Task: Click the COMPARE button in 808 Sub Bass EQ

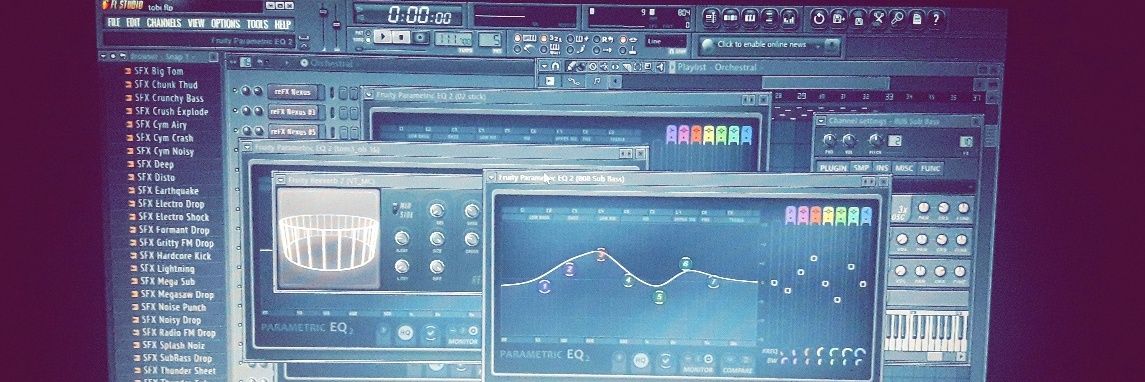Action: point(737,364)
